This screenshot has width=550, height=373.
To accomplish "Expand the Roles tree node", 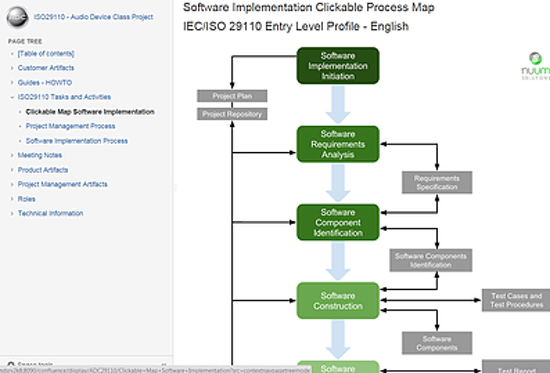I will coord(12,199).
